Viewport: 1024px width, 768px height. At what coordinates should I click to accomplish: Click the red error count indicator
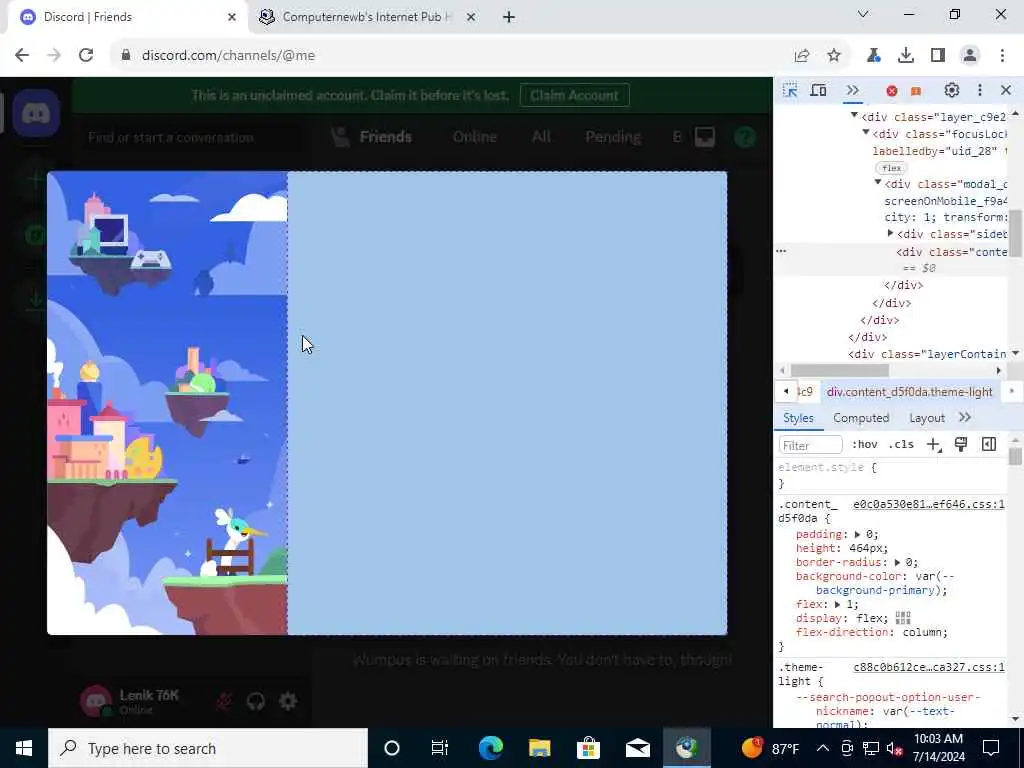point(891,91)
